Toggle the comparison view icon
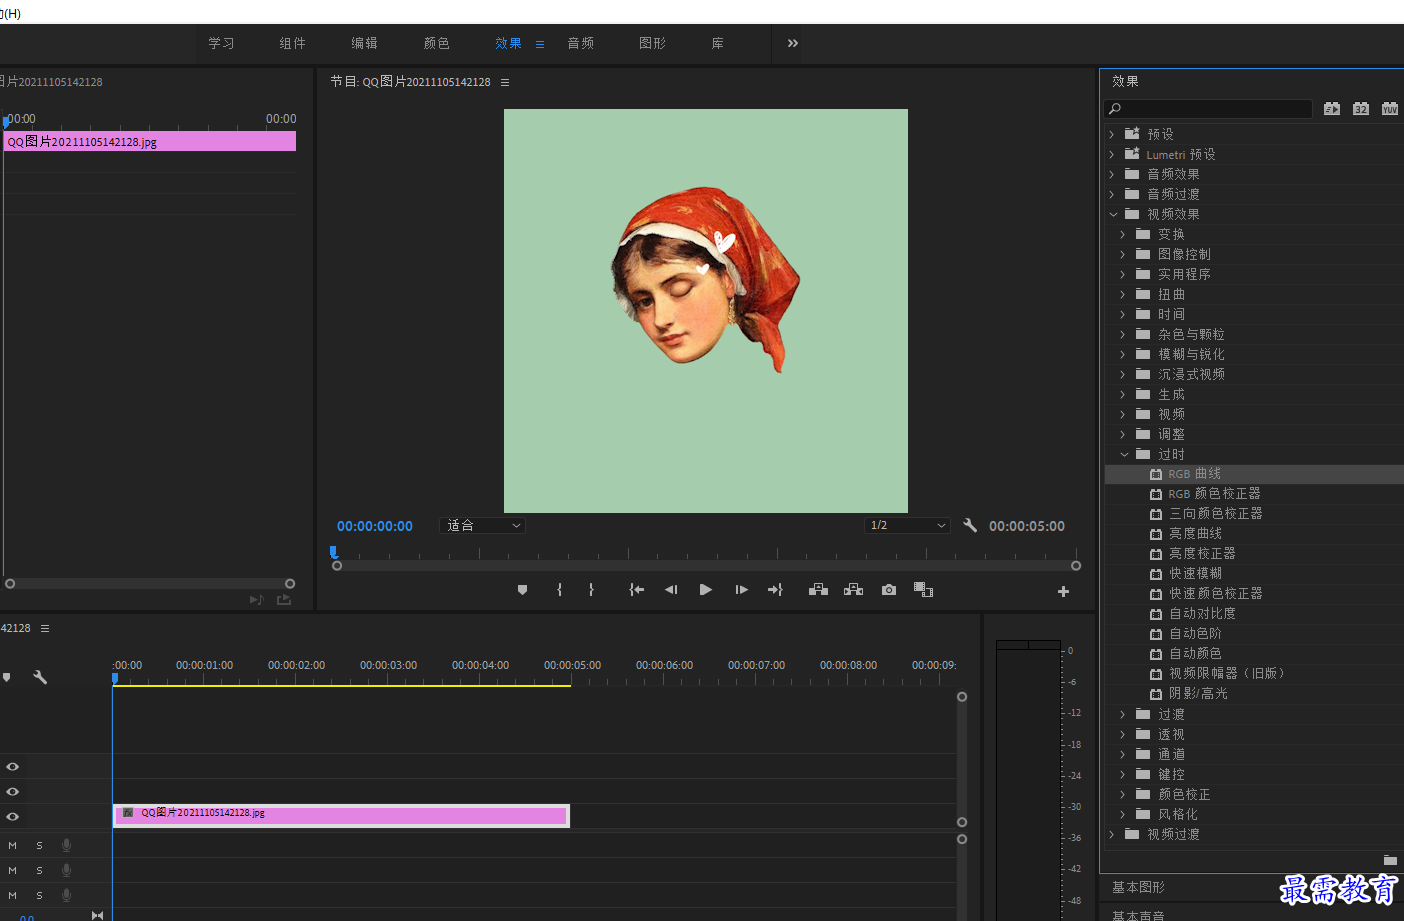Viewport: 1404px width, 921px height. coord(923,590)
